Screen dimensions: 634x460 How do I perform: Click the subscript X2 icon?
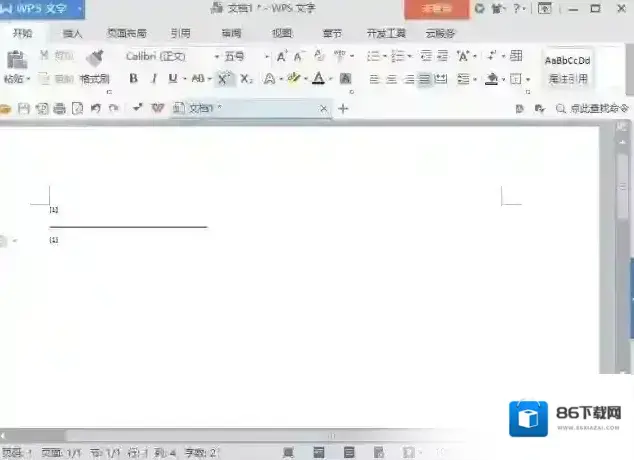246,78
